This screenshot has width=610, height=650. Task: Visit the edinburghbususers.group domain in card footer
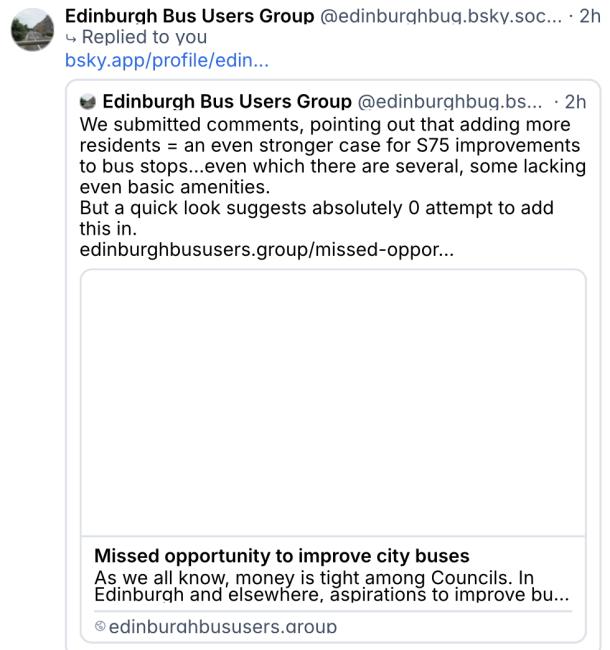point(222,627)
